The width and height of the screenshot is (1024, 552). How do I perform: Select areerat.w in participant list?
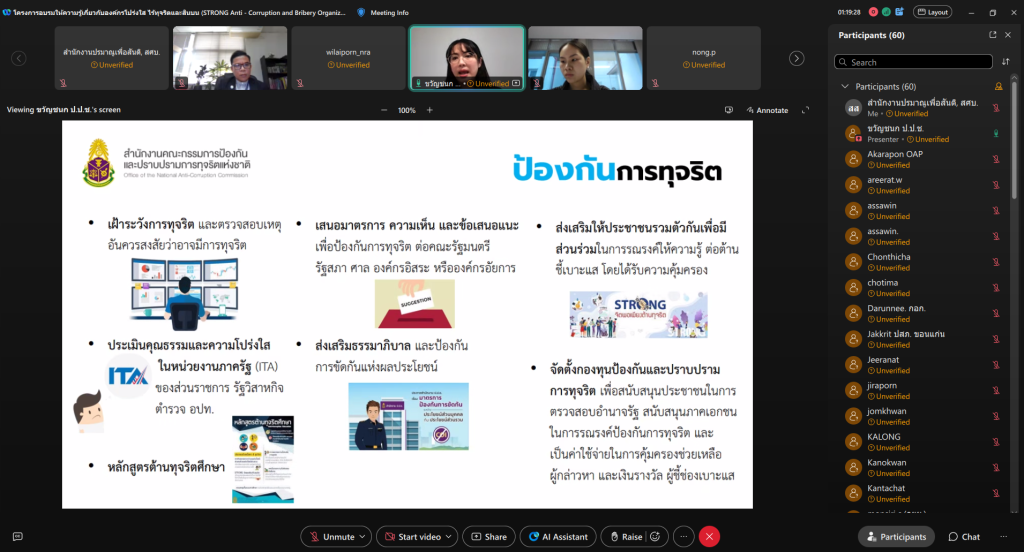pyautogui.click(x=923, y=184)
